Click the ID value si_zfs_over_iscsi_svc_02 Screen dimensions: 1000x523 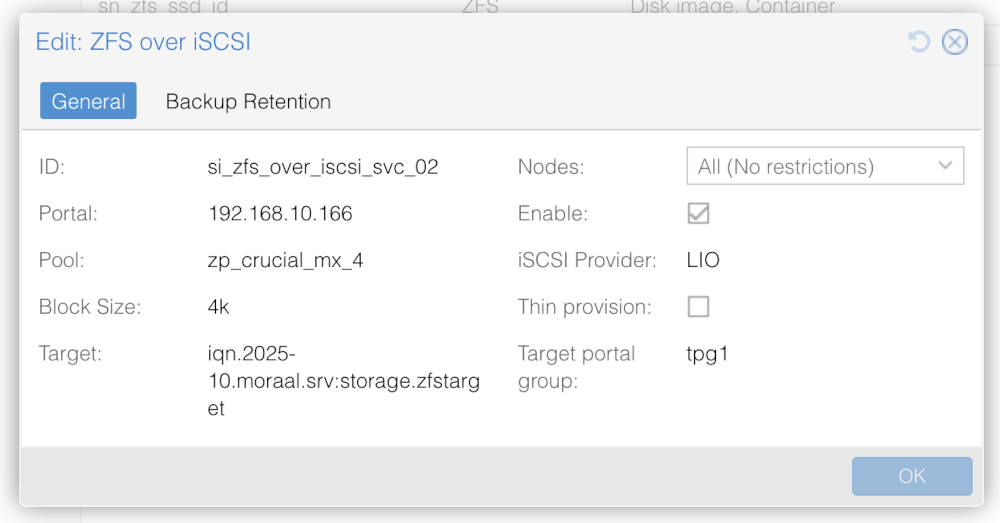tap(323, 167)
